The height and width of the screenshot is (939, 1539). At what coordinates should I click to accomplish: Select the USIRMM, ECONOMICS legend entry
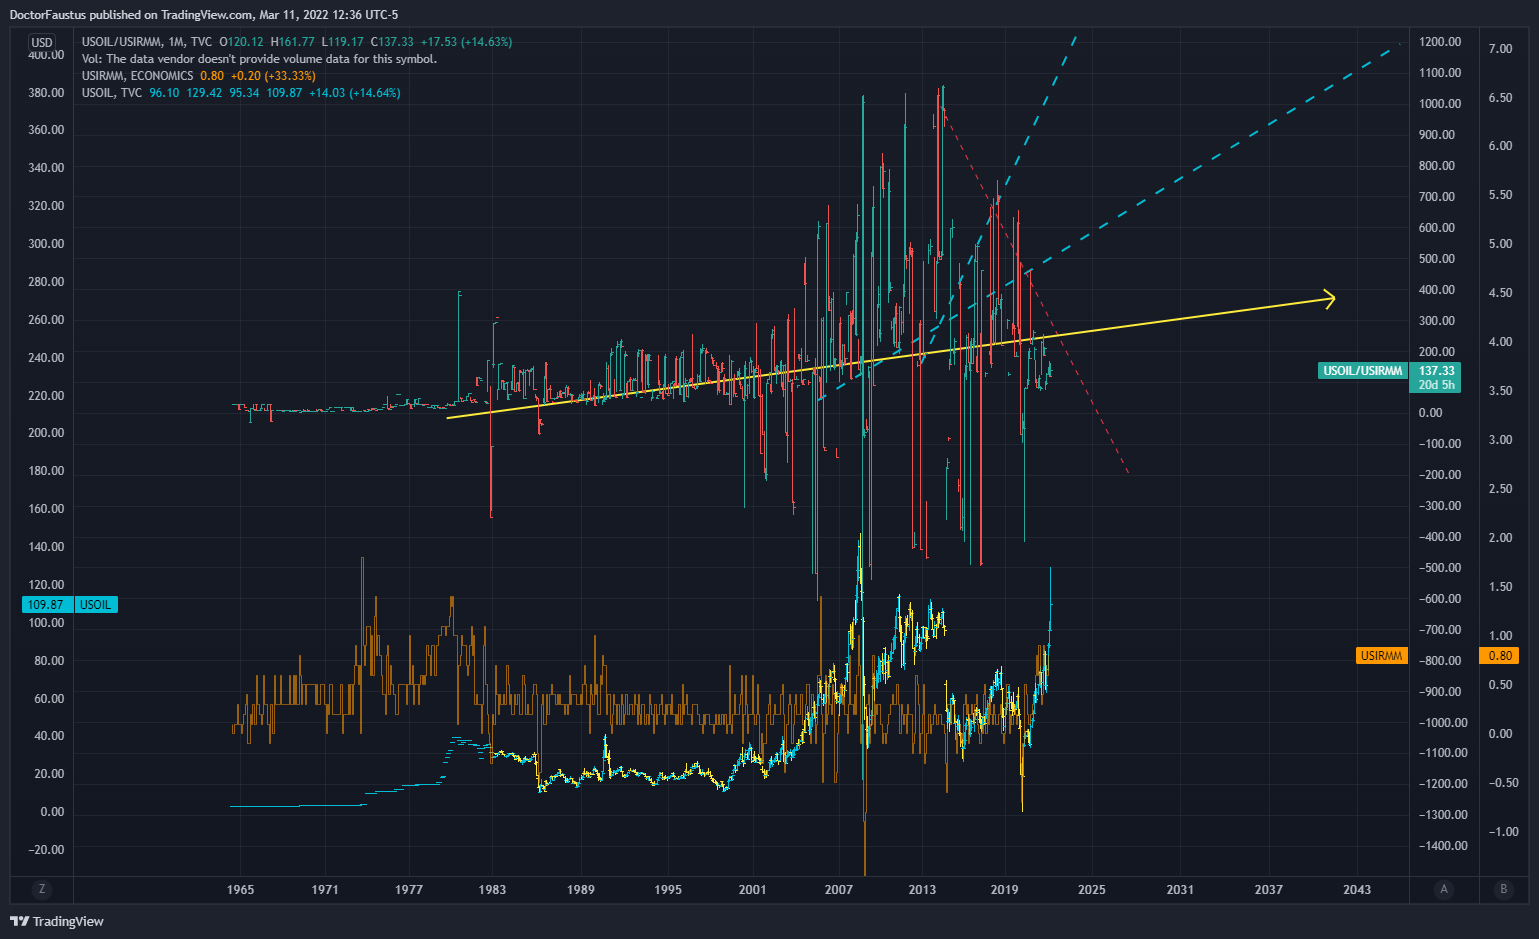pyautogui.click(x=137, y=76)
